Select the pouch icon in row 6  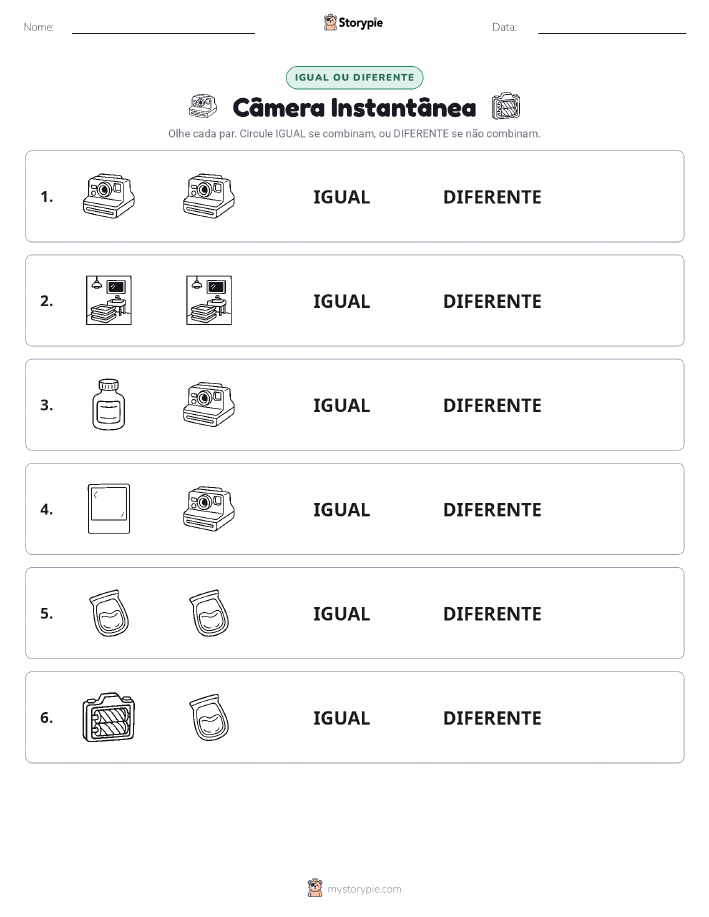[x=209, y=717]
